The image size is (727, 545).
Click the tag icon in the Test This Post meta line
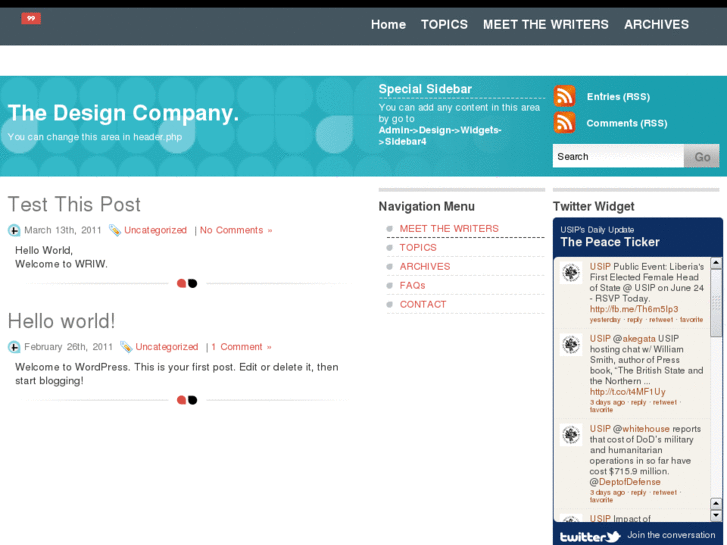(x=115, y=230)
